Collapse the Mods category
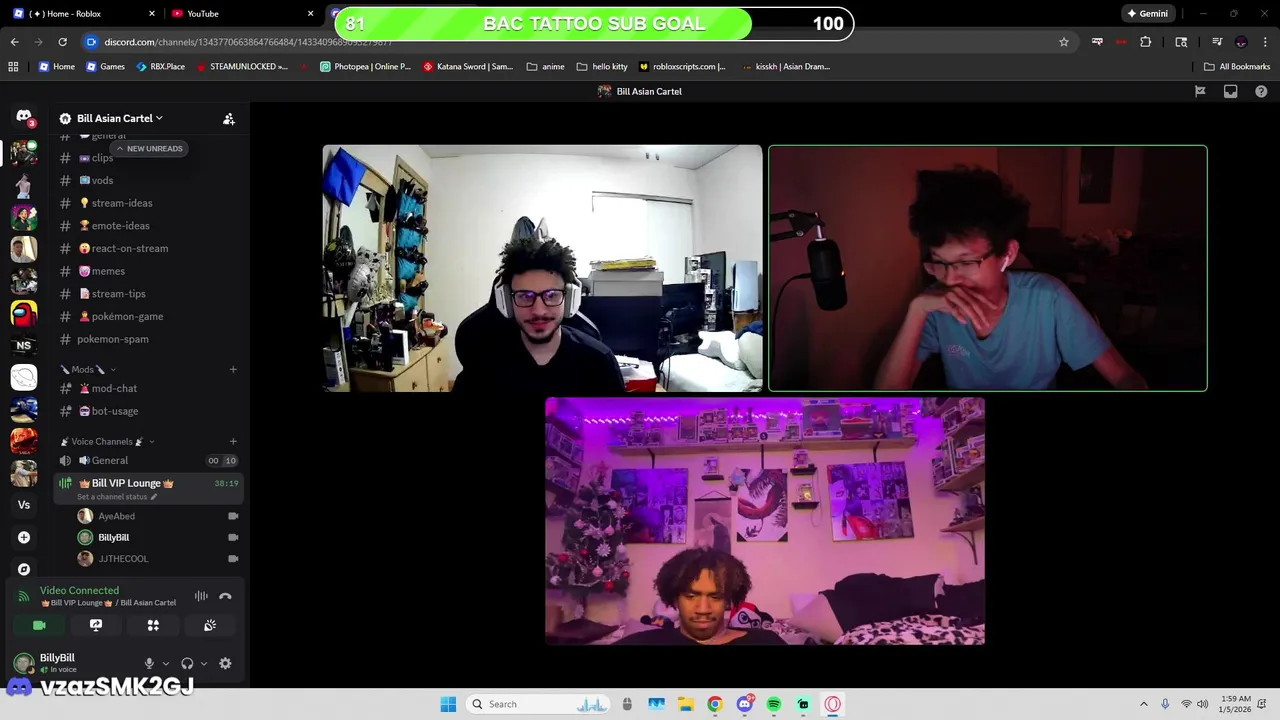Screen dimensions: 1280x720 point(87,369)
